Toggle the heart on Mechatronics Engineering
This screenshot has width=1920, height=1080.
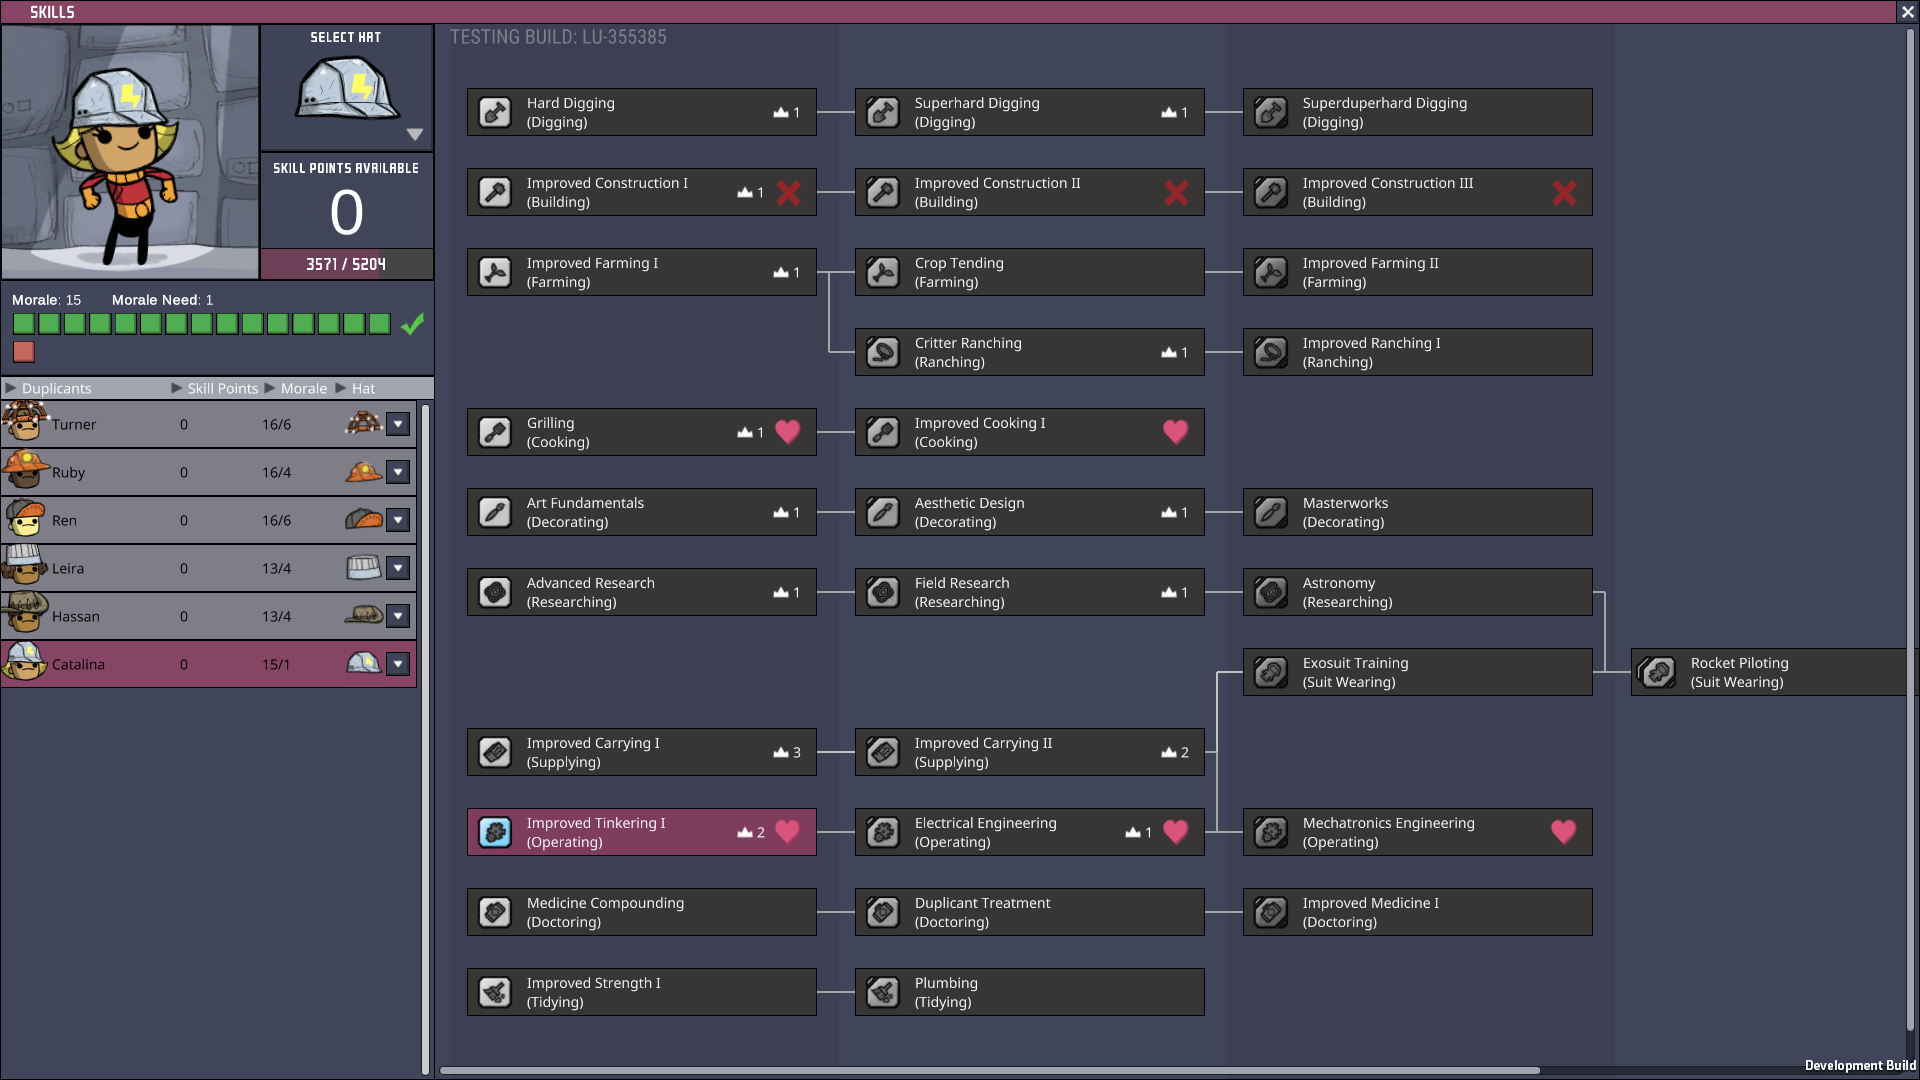pyautogui.click(x=1563, y=832)
